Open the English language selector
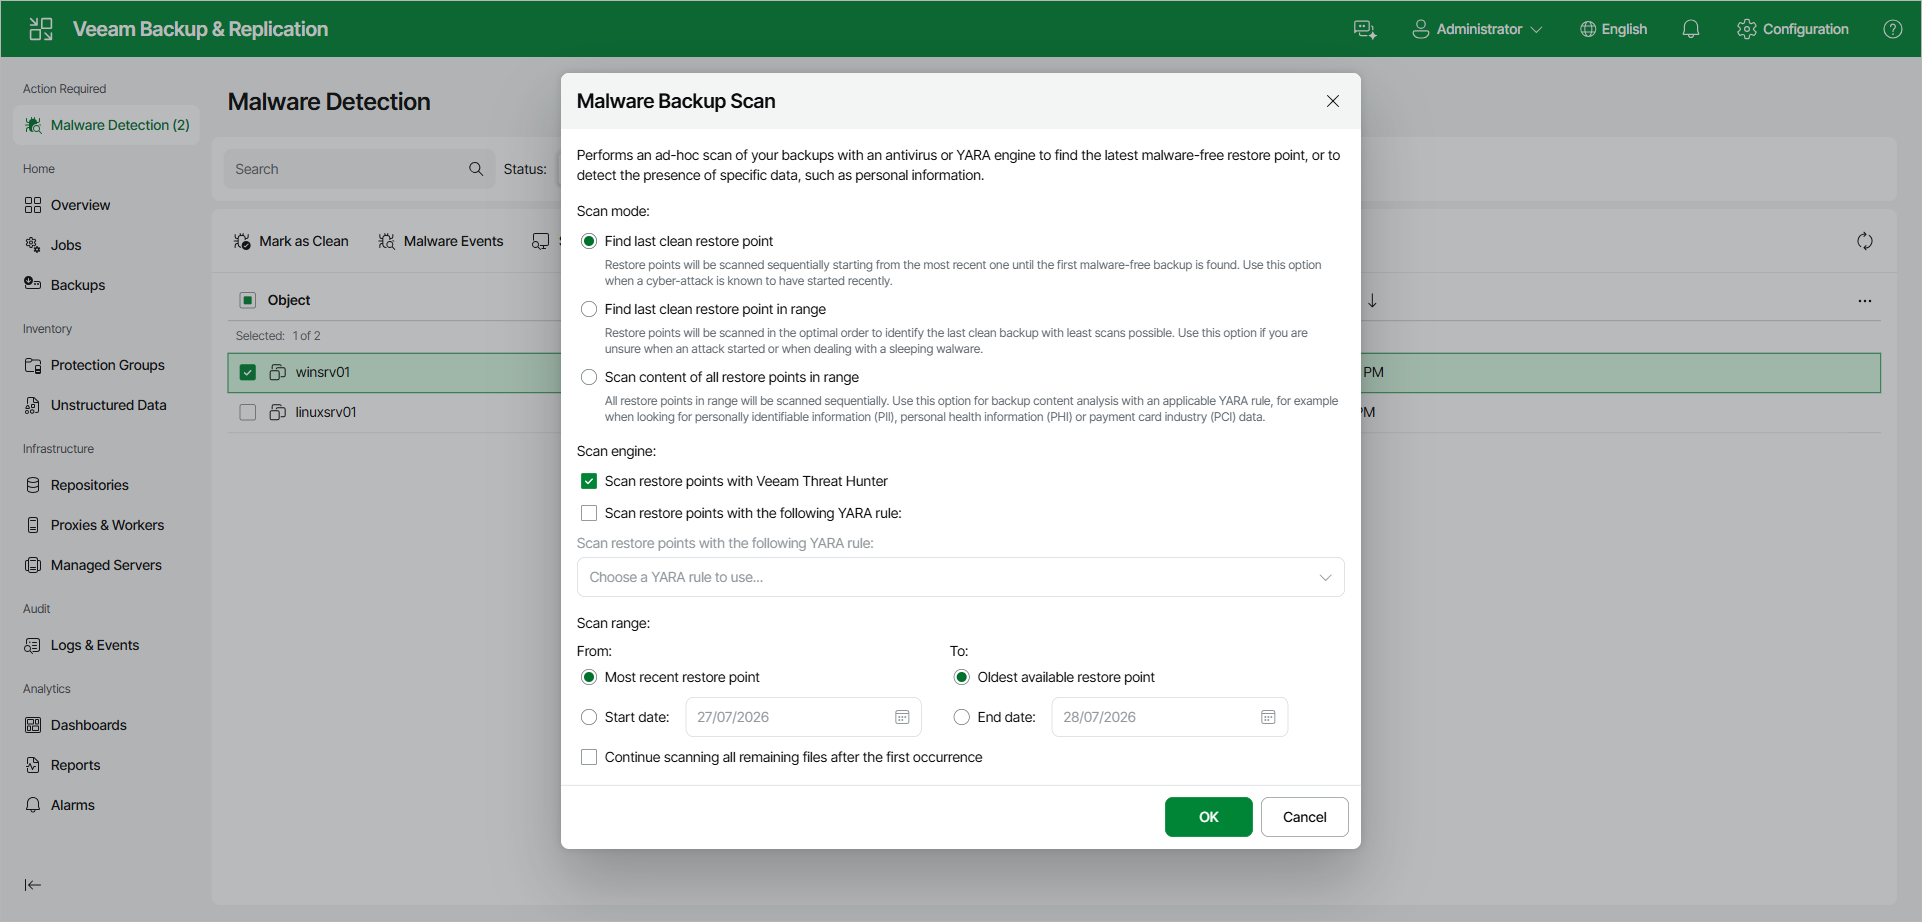Screen dimensions: 1922x922 1613,29
